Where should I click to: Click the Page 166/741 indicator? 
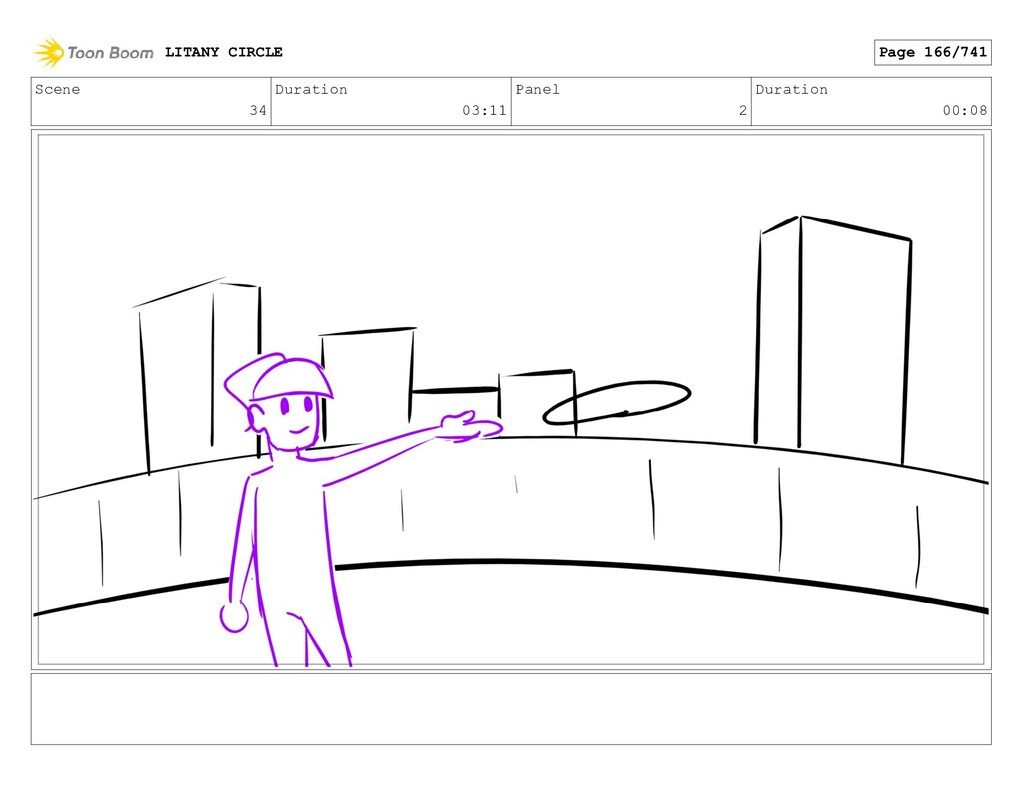pyautogui.click(x=933, y=52)
